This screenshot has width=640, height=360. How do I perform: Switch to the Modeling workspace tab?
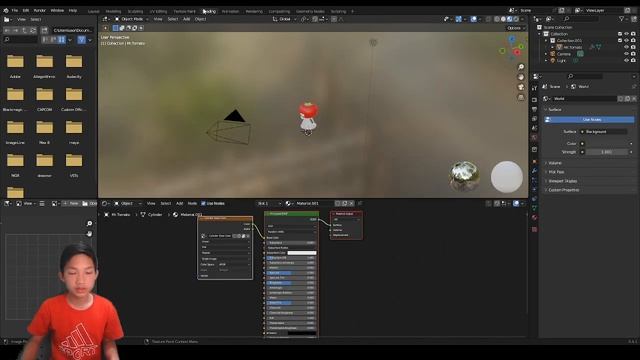coord(113,11)
